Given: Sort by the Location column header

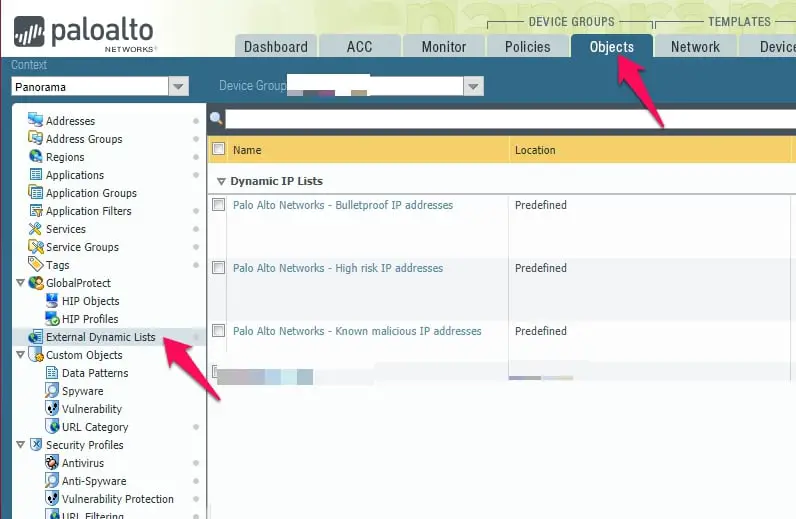Looking at the screenshot, I should click(535, 150).
